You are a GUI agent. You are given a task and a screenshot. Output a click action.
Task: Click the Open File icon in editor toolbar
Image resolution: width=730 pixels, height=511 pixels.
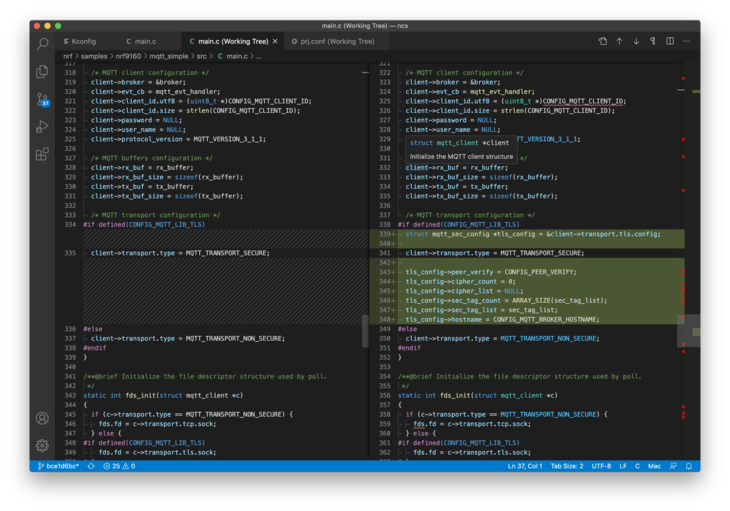pyautogui.click(x=603, y=41)
